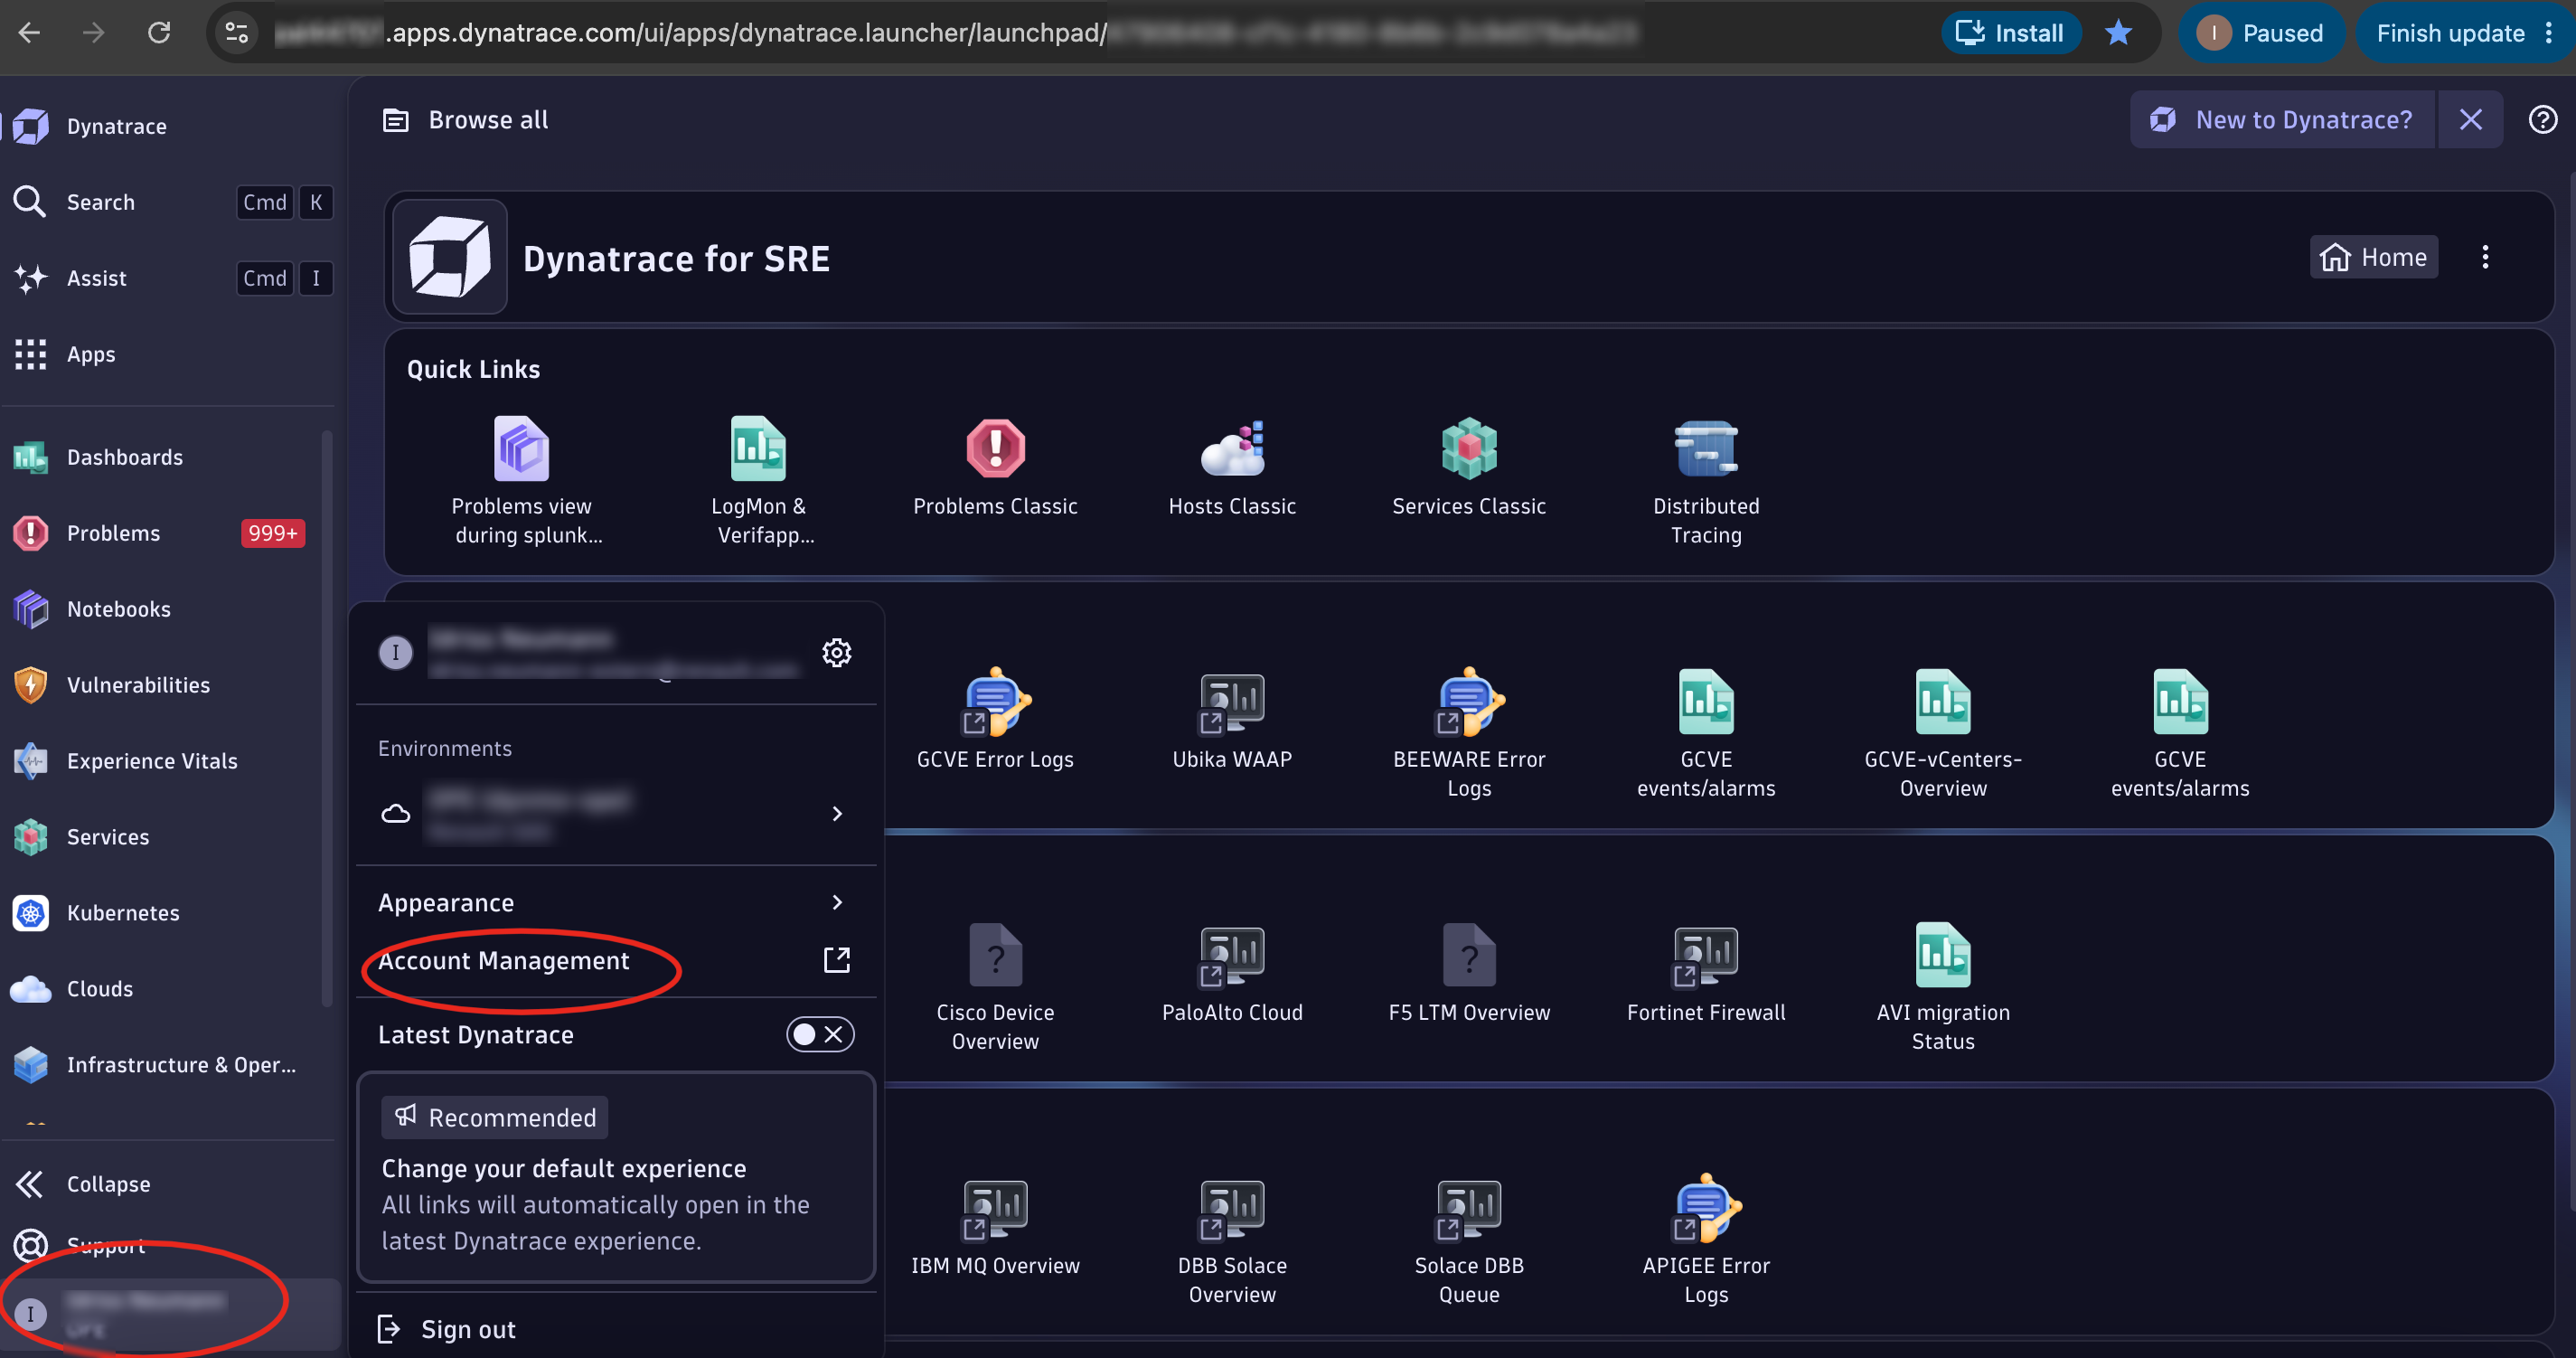The width and height of the screenshot is (2576, 1358).
Task: Open Chrome's Finish update menu dots
Action: 2549,33
